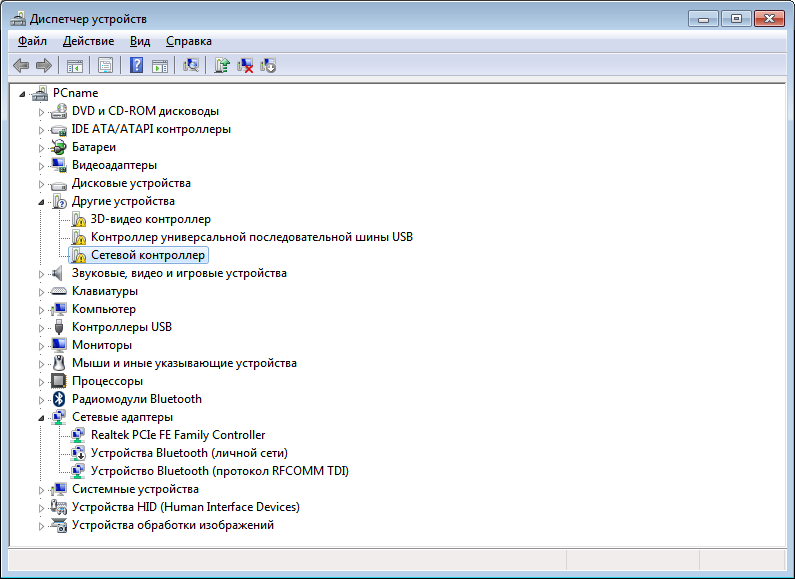Select Контроллер универсальной последовательной шины USB

(251, 237)
